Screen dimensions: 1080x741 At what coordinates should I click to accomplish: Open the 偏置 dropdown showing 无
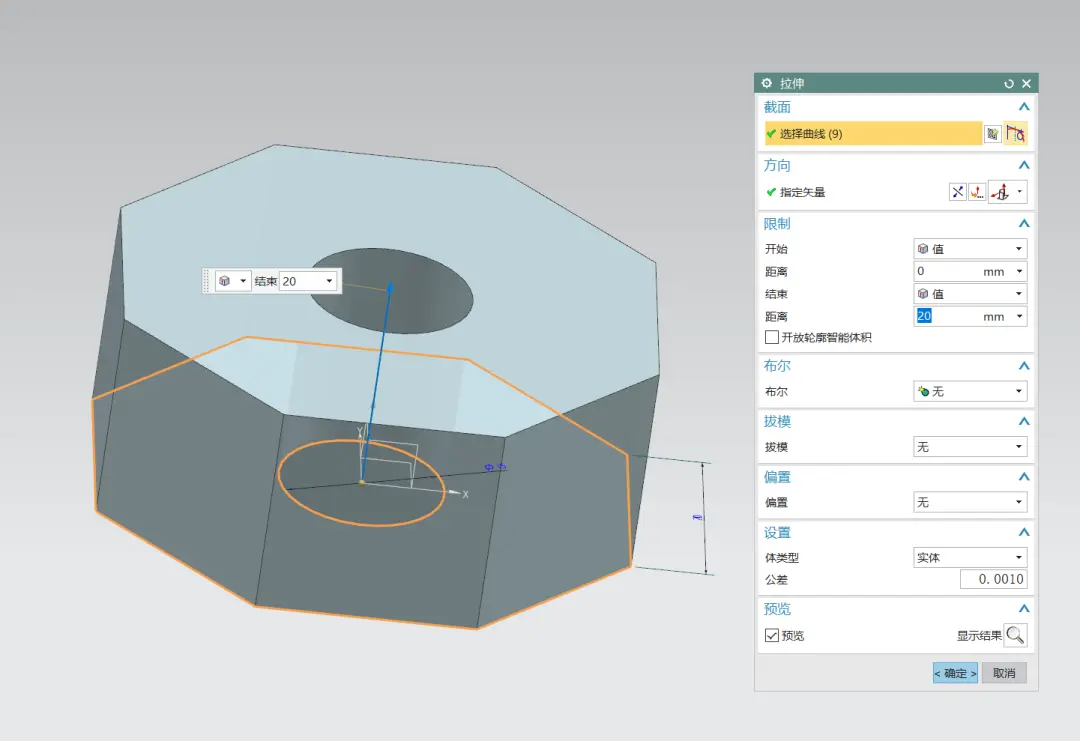[x=970, y=502]
